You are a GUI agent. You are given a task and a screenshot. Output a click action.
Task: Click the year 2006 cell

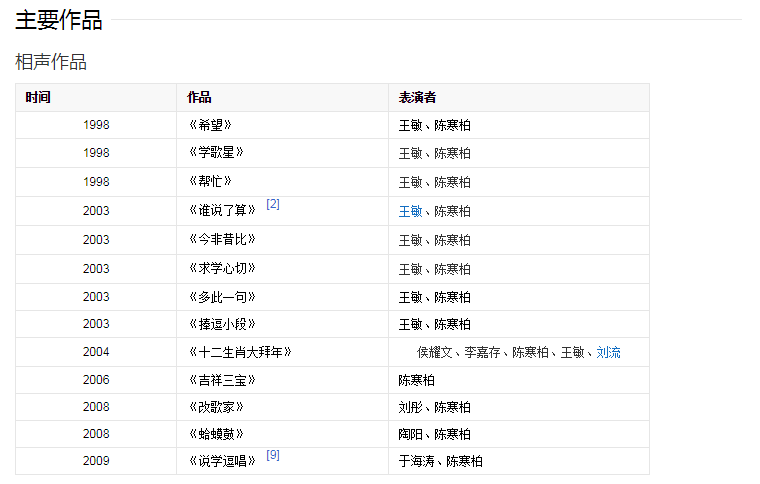pos(96,380)
